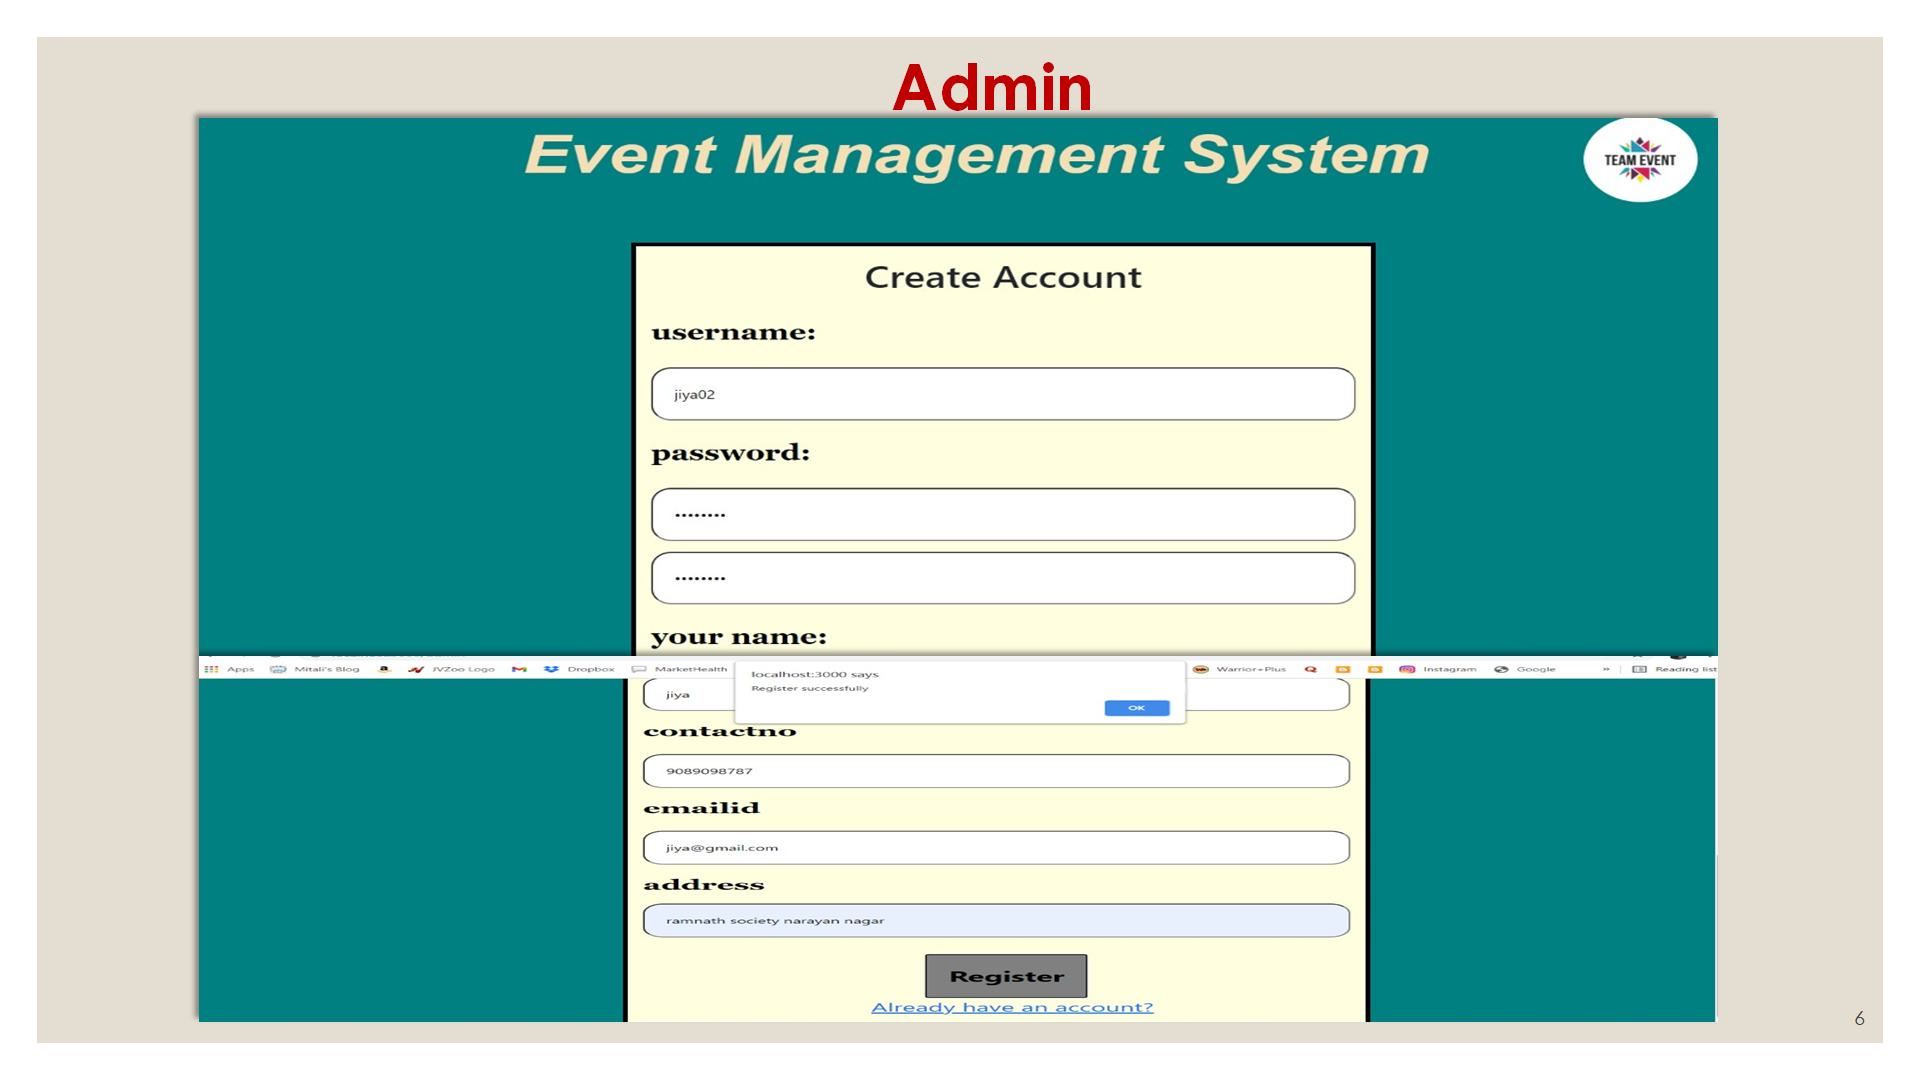Open the Google bookmark
Screen dimensions: 1920x1080
[x=1525, y=669]
